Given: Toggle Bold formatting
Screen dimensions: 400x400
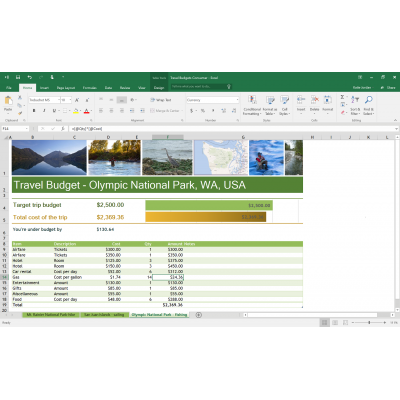Looking at the screenshot, I should (34, 110).
